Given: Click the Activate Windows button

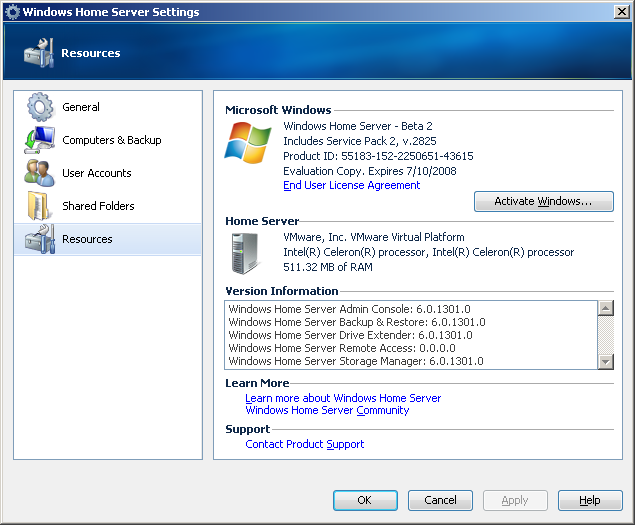Looking at the screenshot, I should coord(544,201).
